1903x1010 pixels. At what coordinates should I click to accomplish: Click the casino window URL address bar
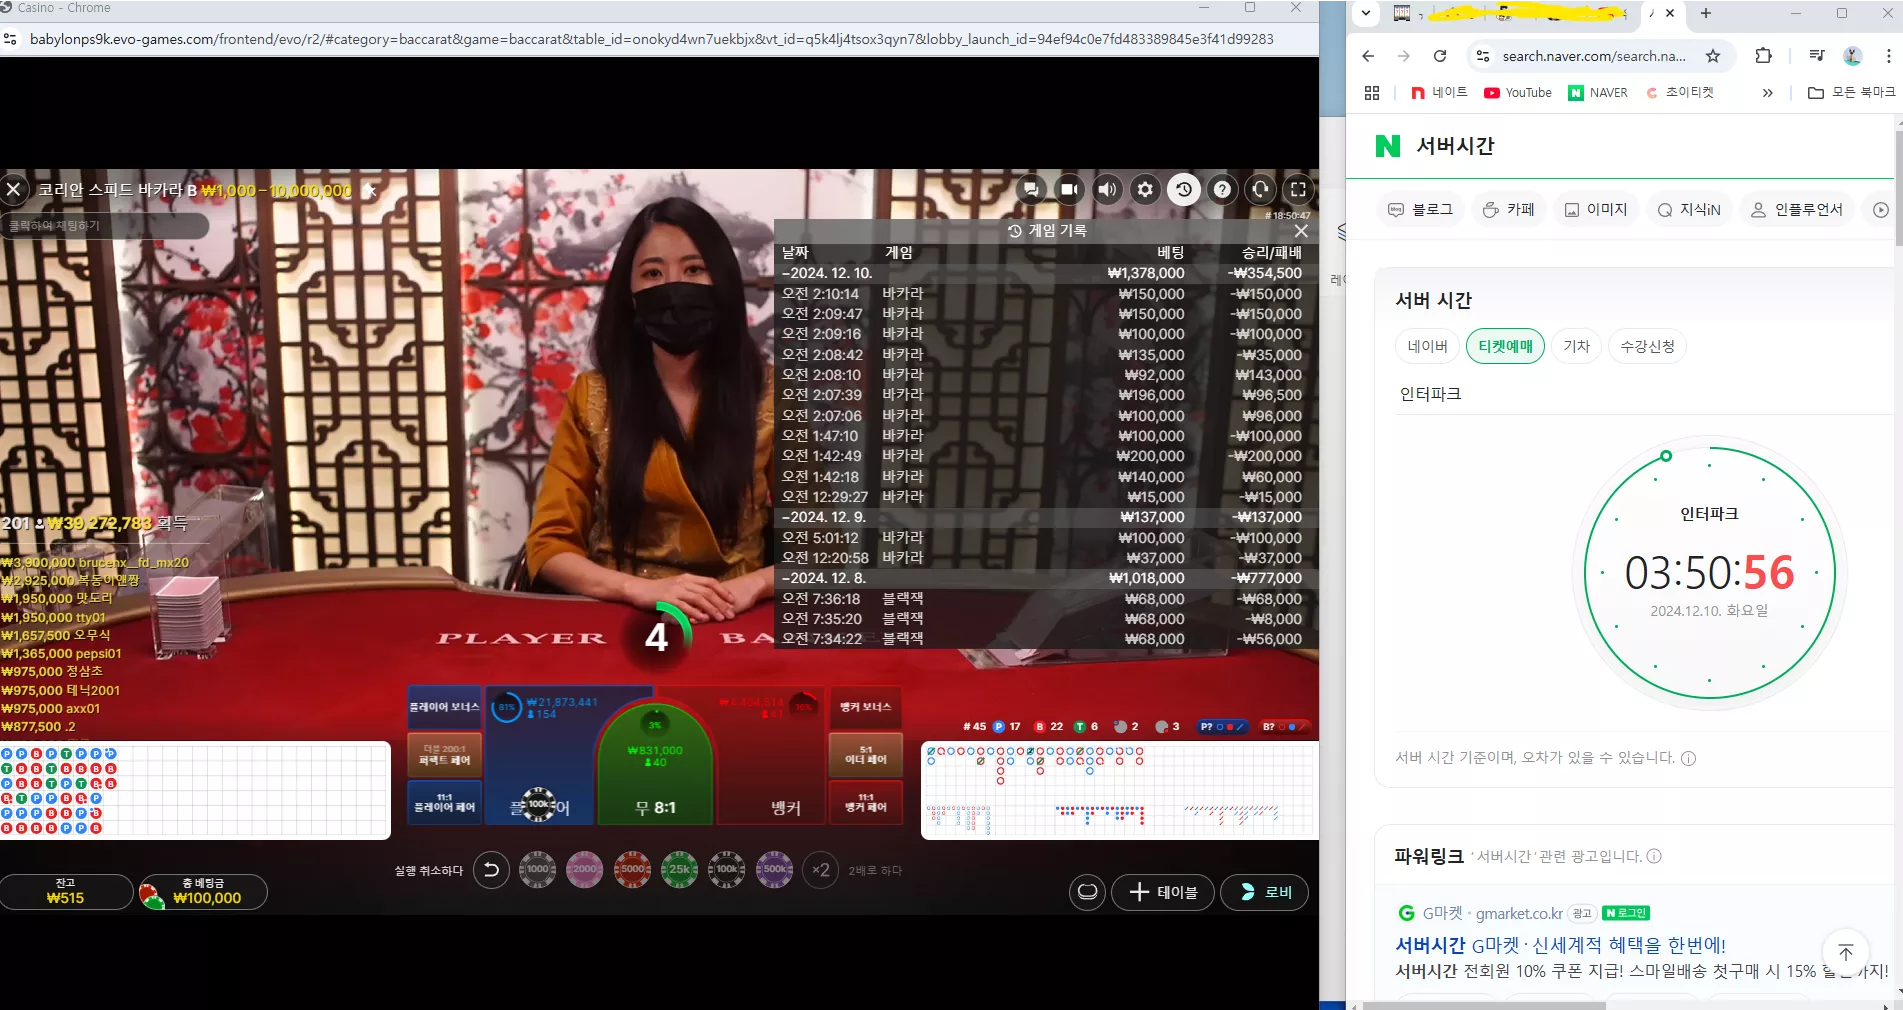click(652, 39)
